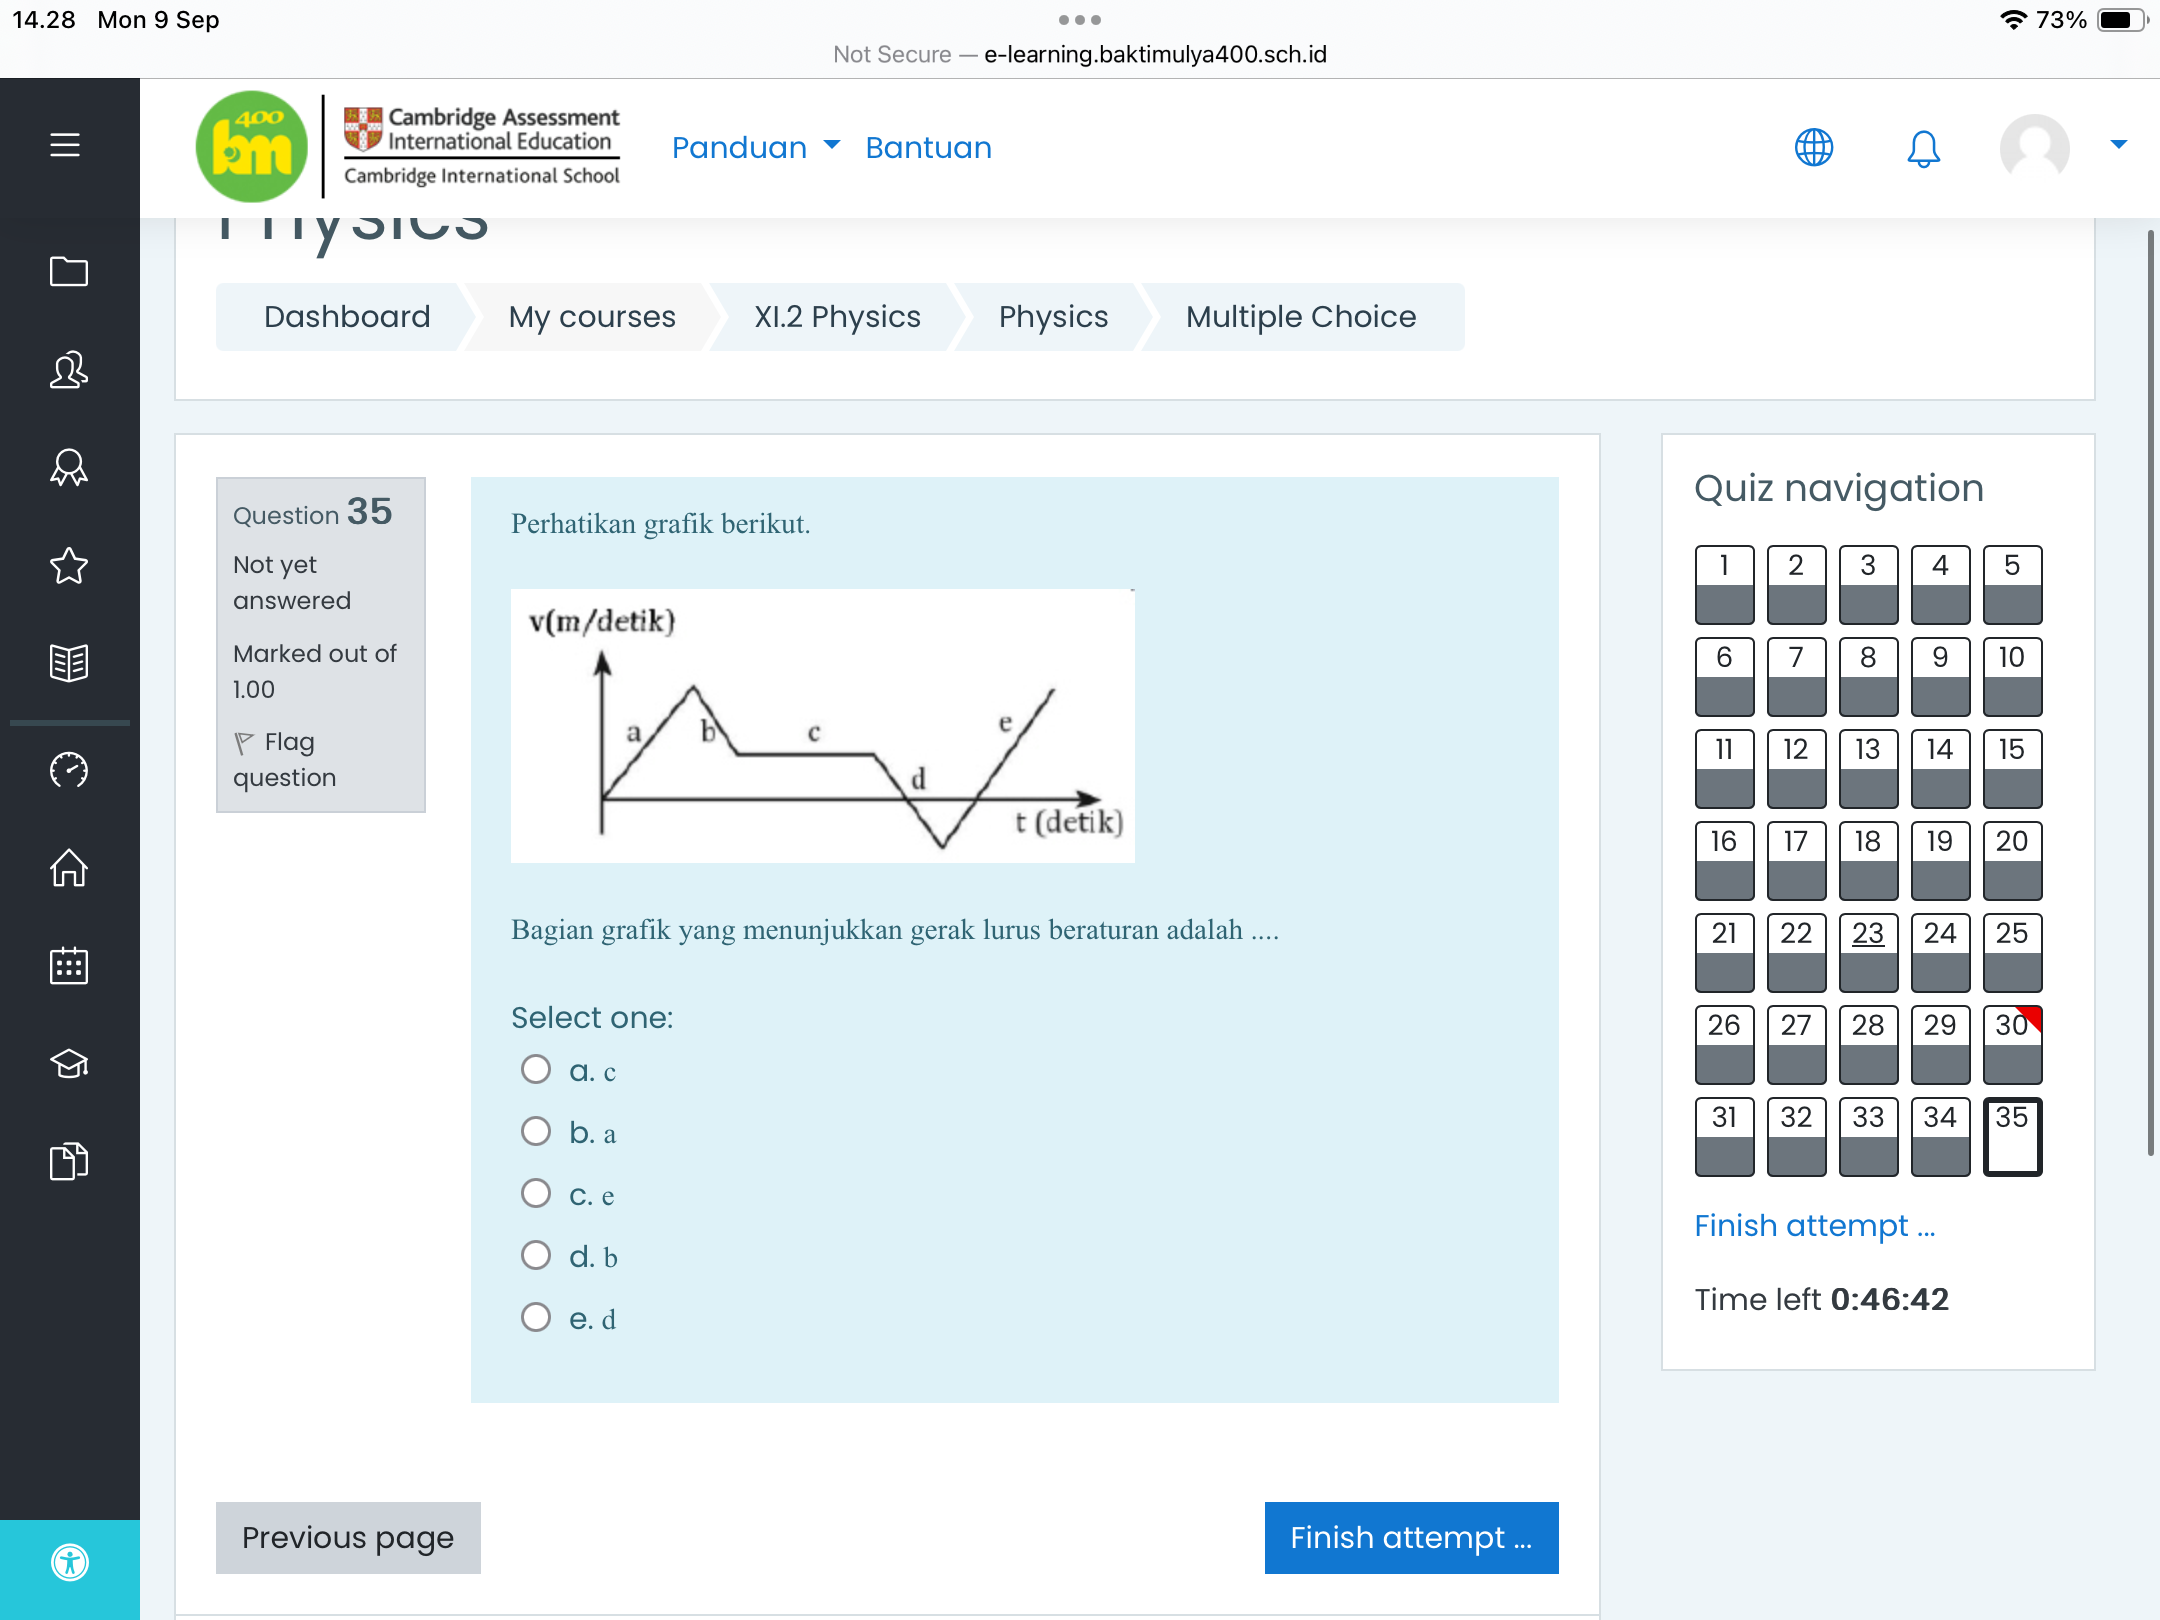Image resolution: width=2160 pixels, height=1620 pixels.
Task: Open the graduation cap courses icon
Action: (x=69, y=1063)
